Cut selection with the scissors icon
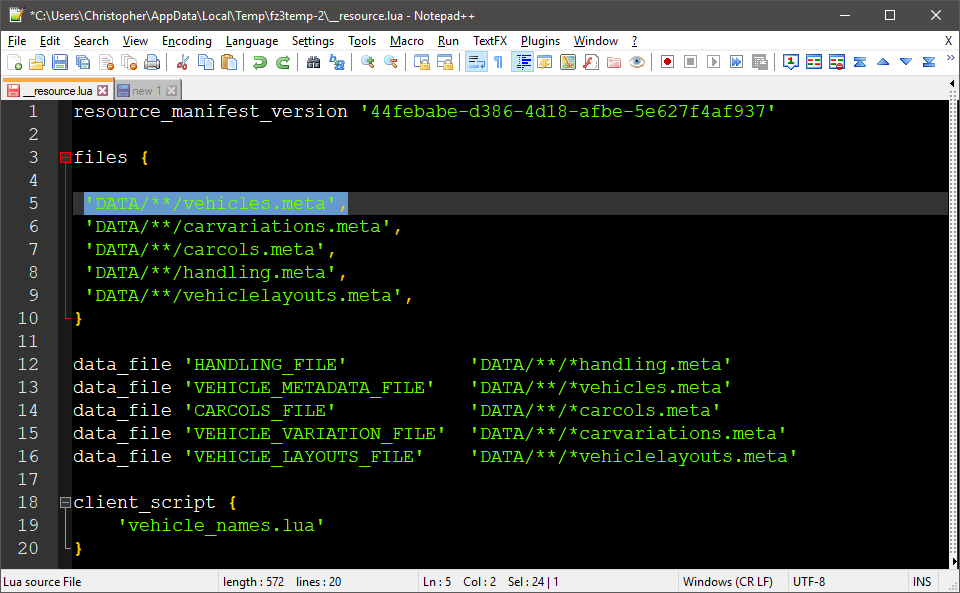Viewport: 960px width, 593px height. (182, 62)
